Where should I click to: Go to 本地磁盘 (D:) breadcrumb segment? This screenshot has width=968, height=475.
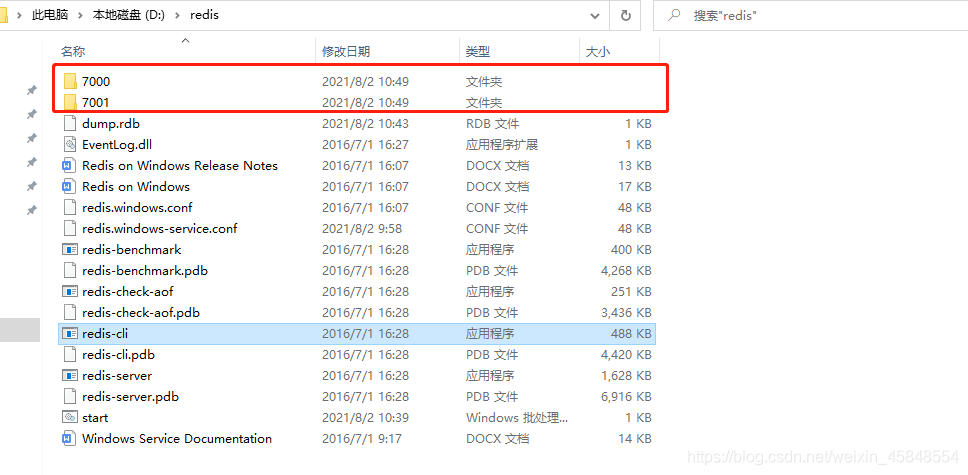[128, 16]
